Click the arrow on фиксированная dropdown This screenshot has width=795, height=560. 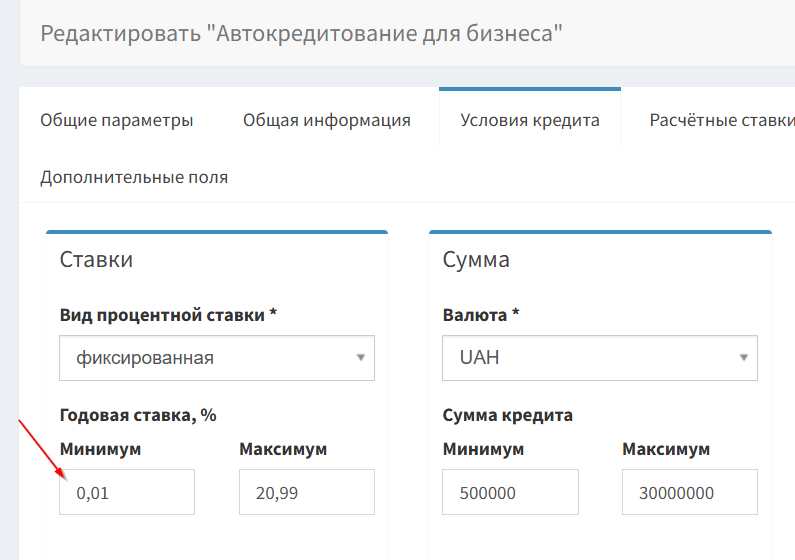click(x=360, y=358)
